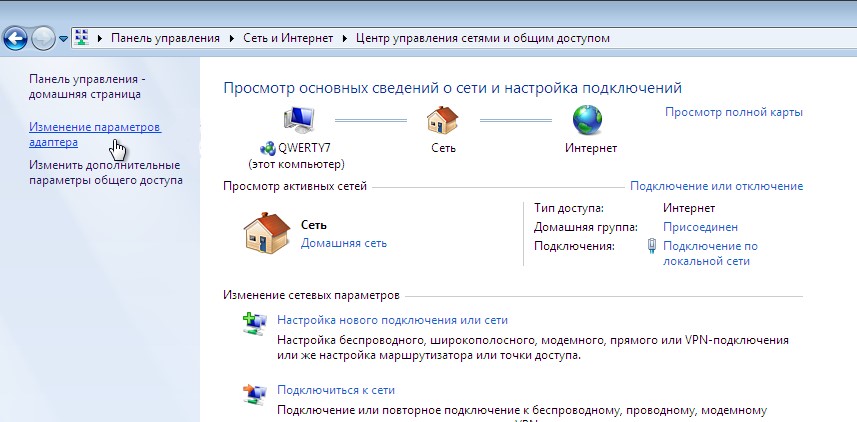
Task: Click Подключение или отключение link
Action: (x=717, y=186)
